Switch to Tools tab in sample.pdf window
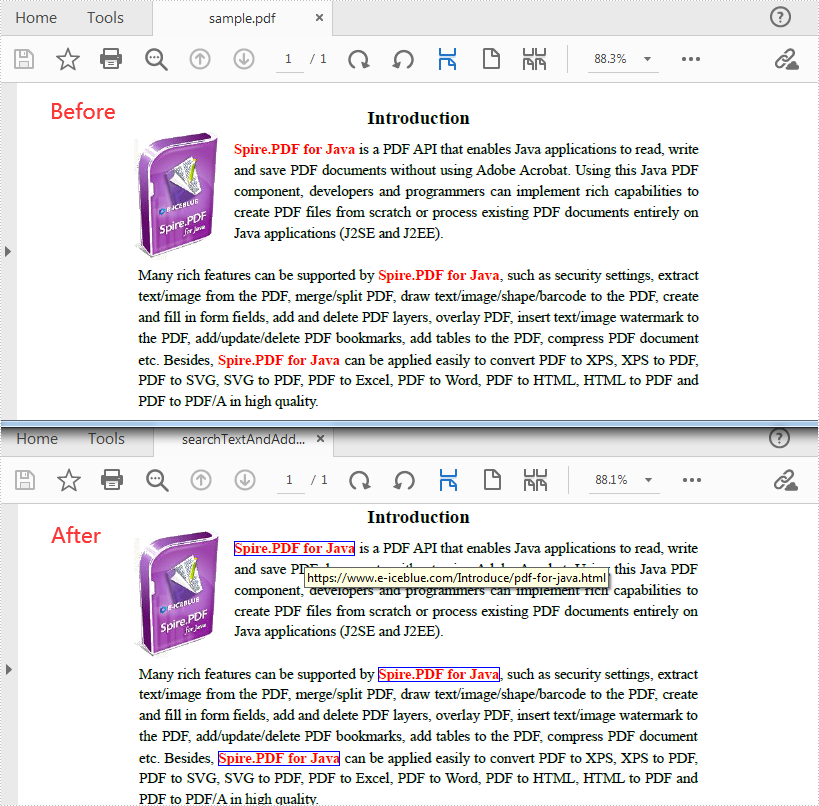Image resolution: width=819 pixels, height=806 pixels. click(x=106, y=18)
